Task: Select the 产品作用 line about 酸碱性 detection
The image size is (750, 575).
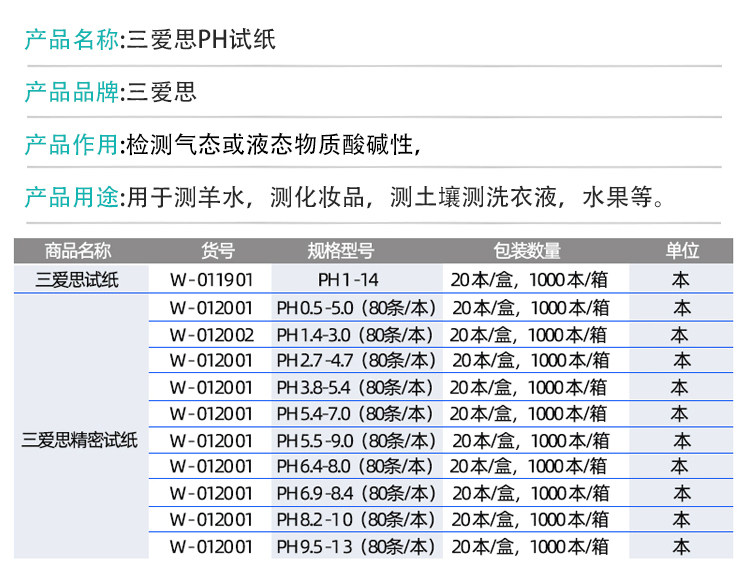Action: (x=223, y=144)
